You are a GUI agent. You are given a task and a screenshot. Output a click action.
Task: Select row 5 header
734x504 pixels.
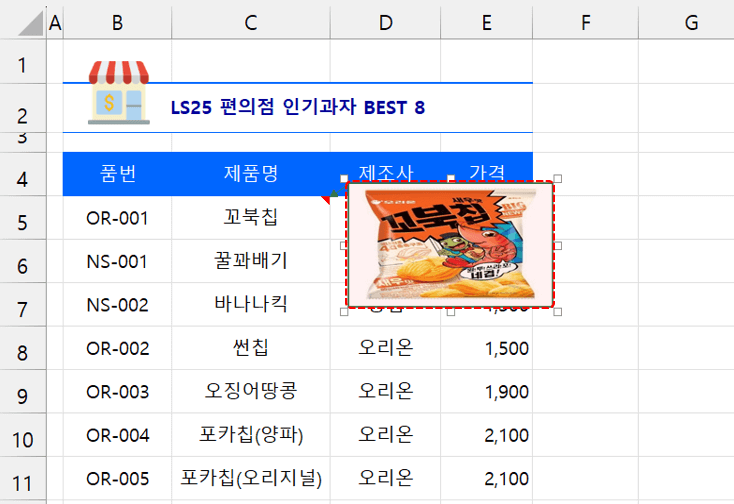click(22, 218)
